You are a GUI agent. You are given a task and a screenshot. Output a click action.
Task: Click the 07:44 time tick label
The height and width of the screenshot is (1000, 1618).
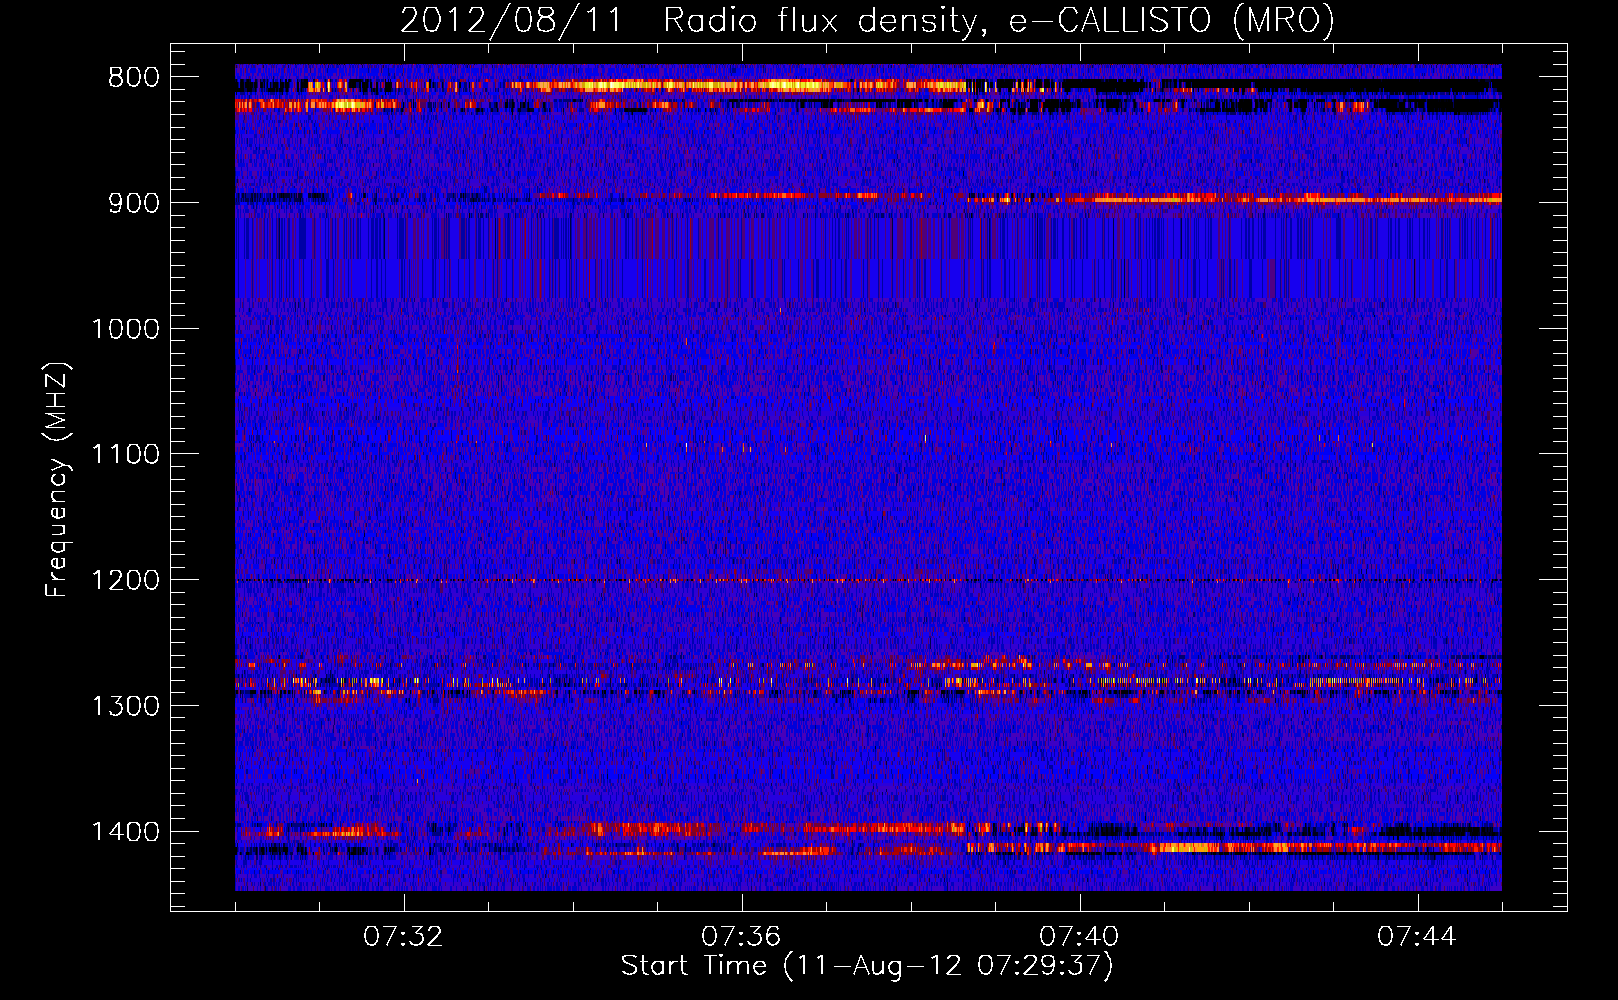click(x=1417, y=937)
